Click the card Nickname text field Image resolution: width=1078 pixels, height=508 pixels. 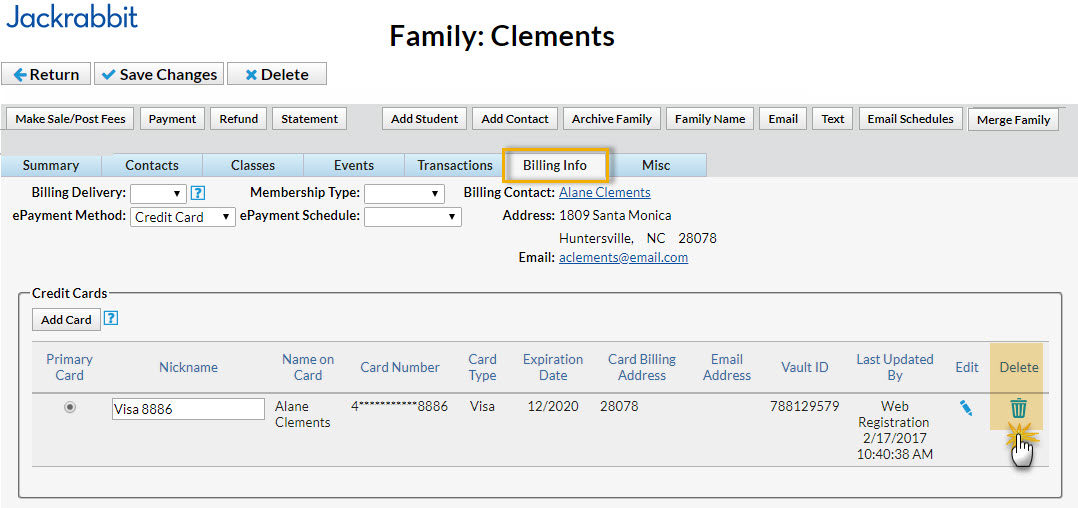pos(188,409)
